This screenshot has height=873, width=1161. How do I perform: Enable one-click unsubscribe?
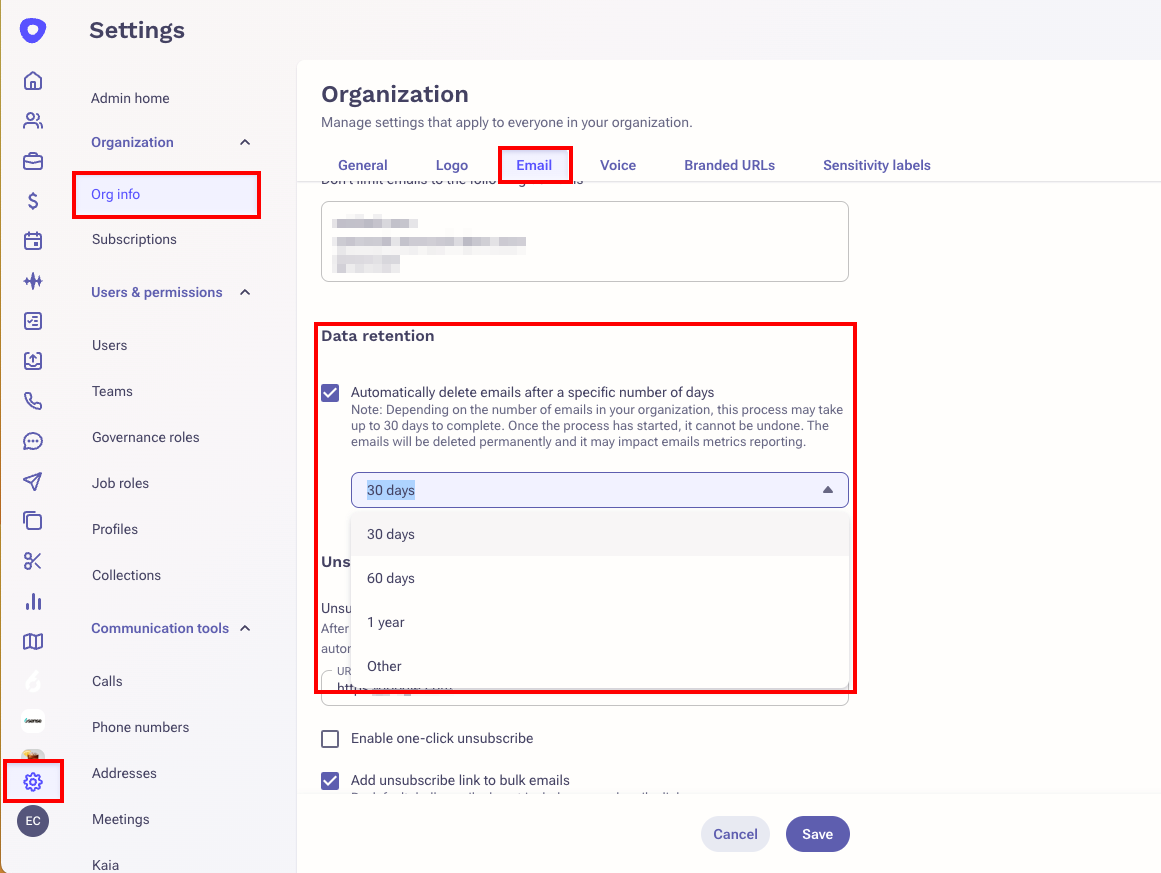click(330, 738)
